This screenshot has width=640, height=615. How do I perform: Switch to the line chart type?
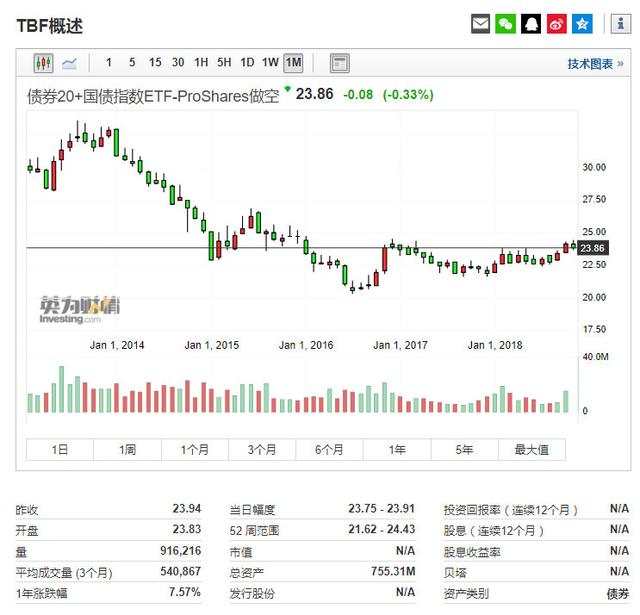click(x=69, y=63)
